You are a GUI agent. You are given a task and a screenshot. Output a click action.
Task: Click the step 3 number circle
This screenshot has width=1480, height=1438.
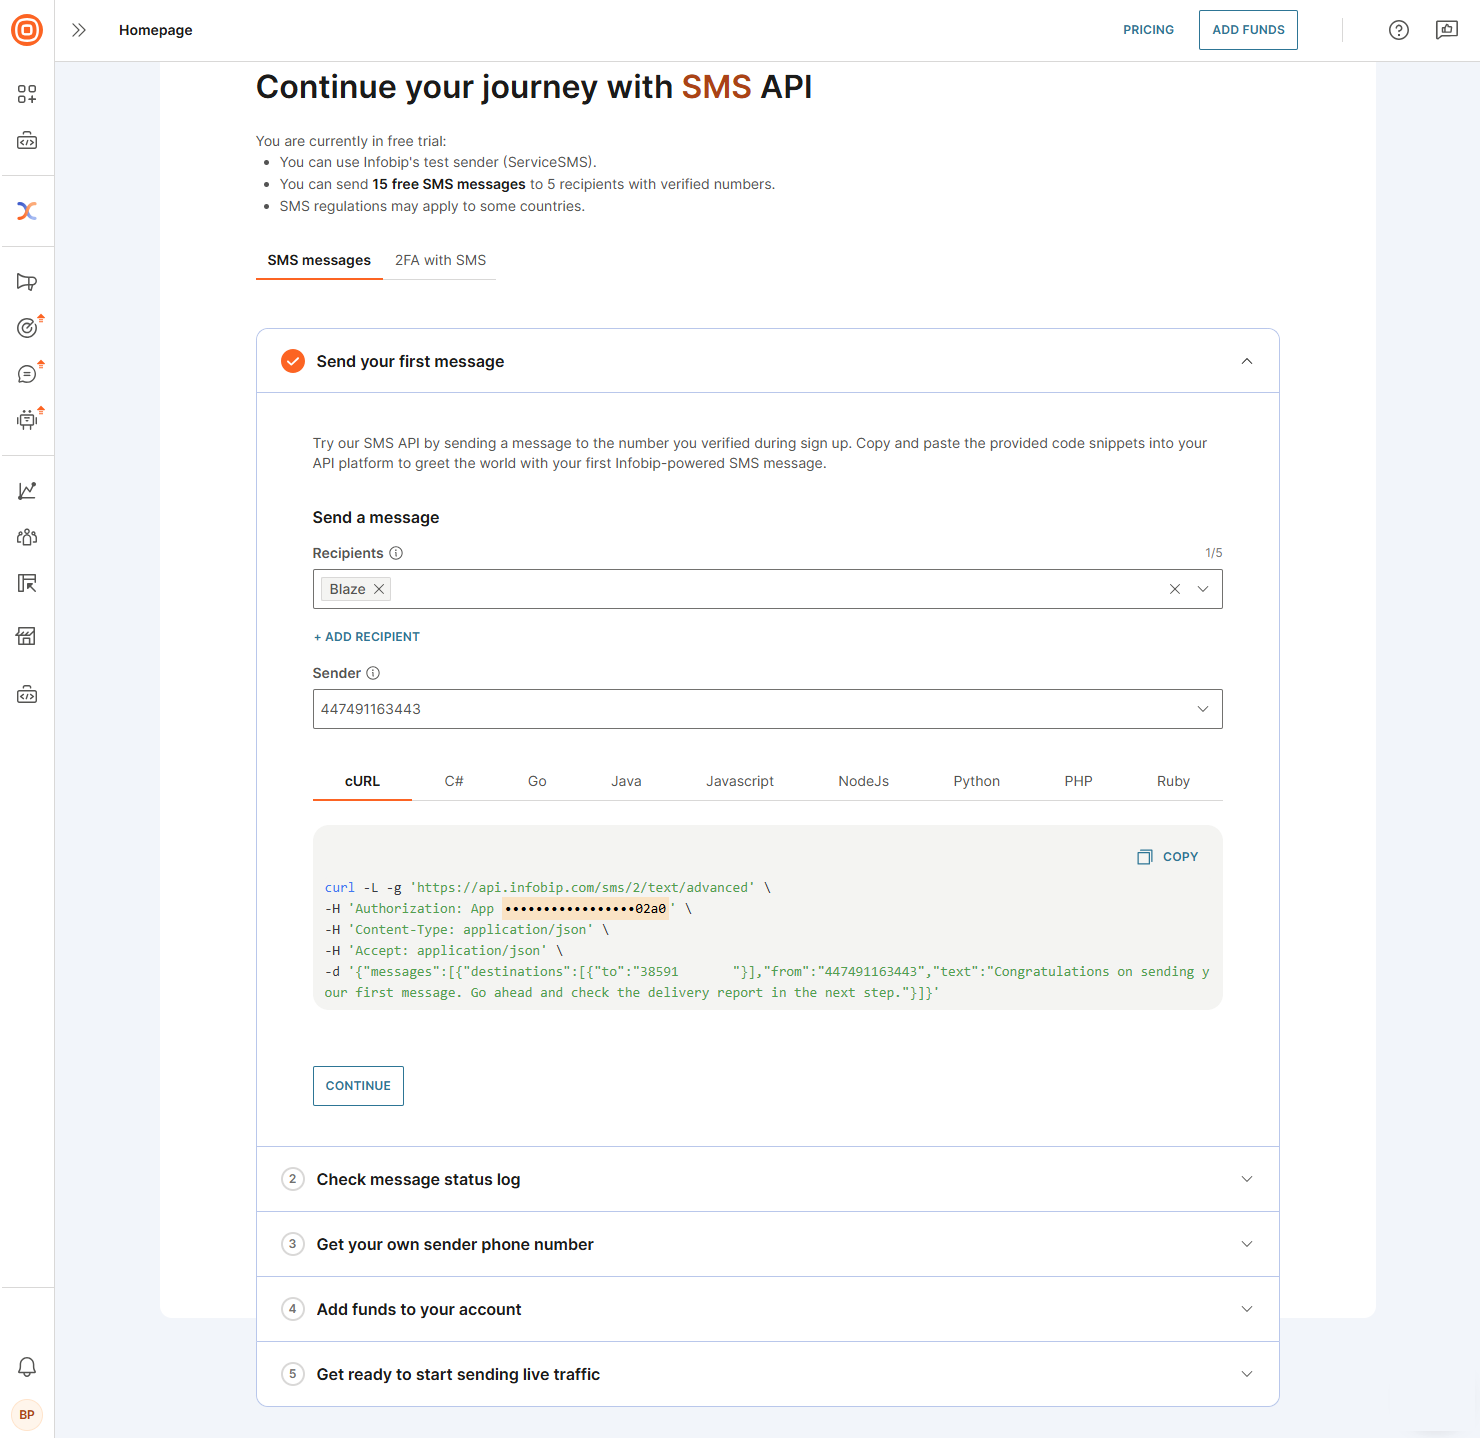(293, 1244)
